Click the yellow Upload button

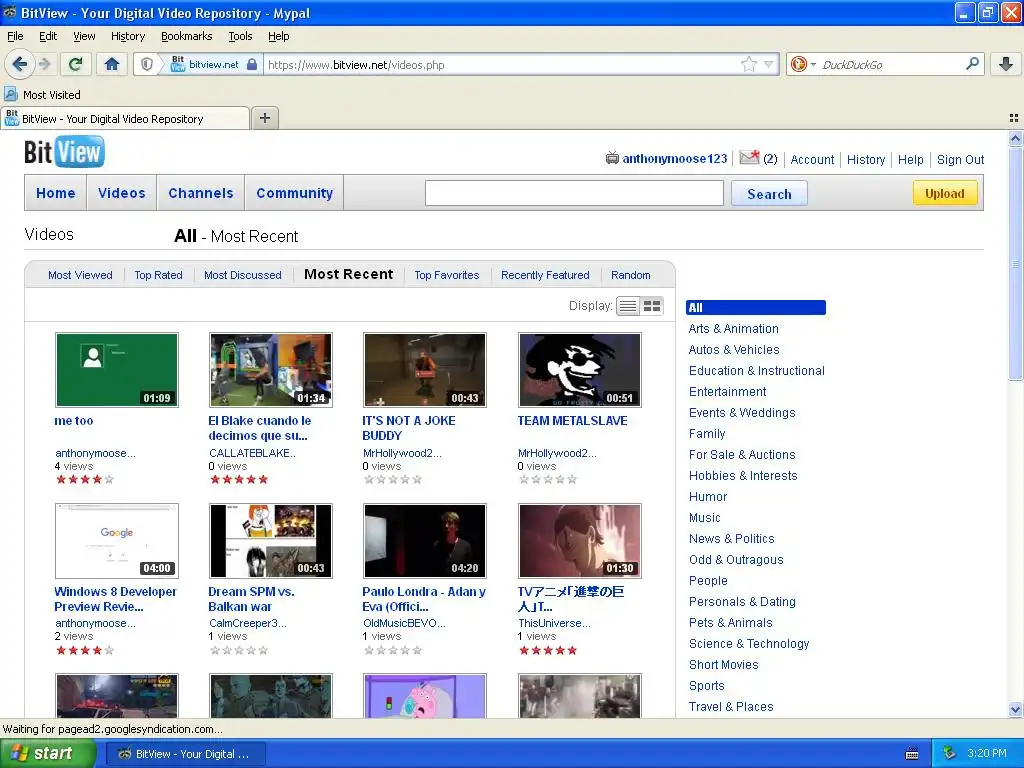(x=944, y=193)
